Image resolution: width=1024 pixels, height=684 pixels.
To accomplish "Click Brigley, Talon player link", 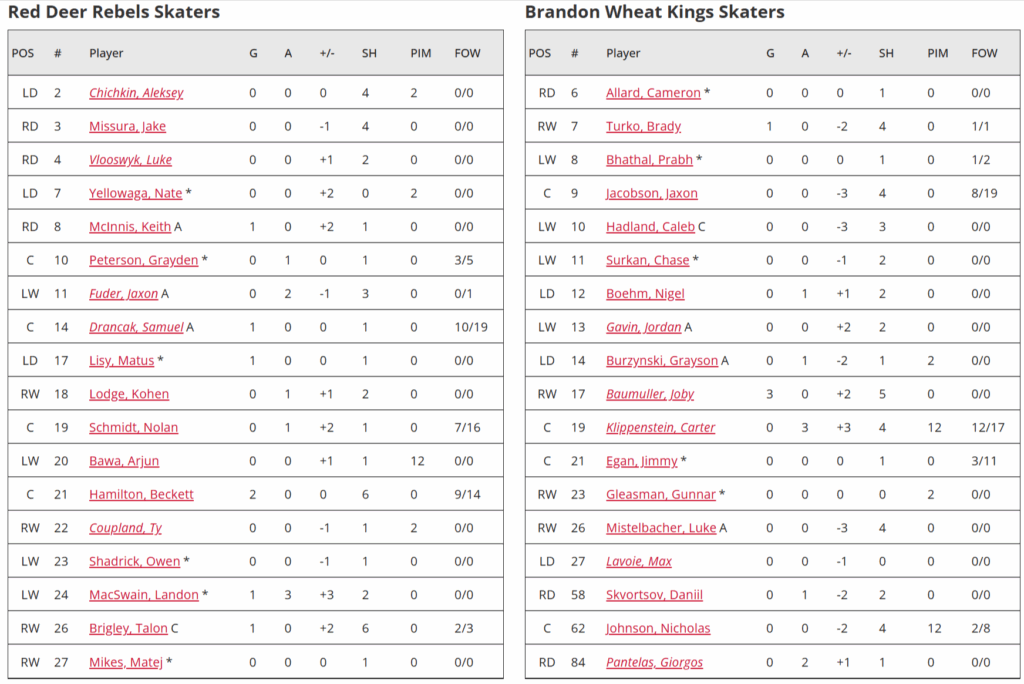I will (x=128, y=628).
